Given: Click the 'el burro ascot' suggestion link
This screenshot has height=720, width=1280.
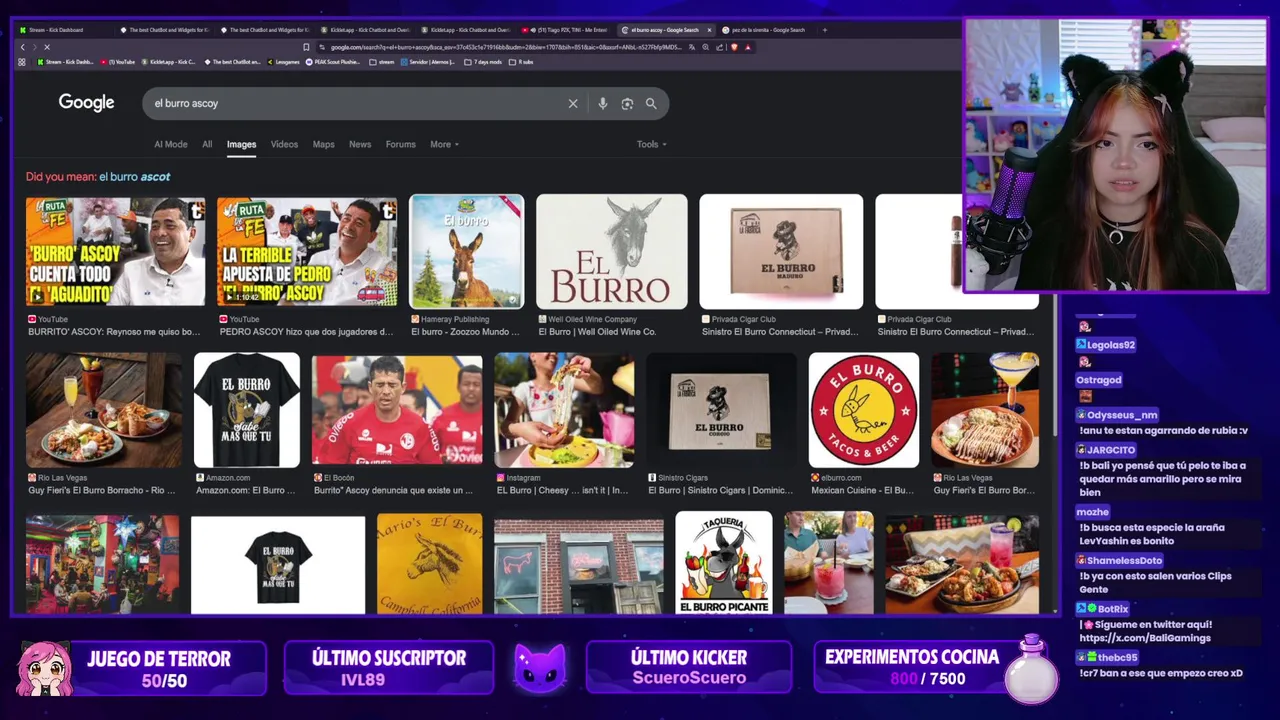Looking at the screenshot, I should pyautogui.click(x=135, y=177).
